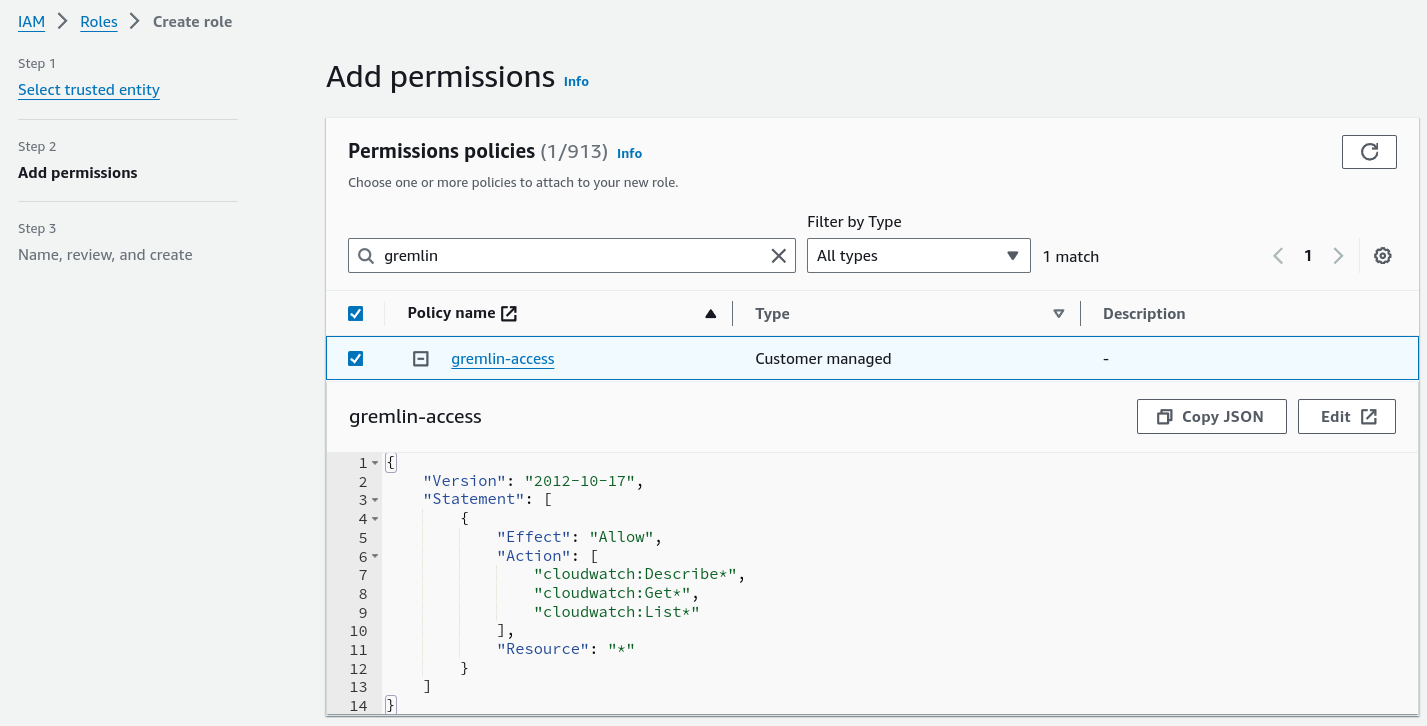Edit the gremlin-access policy
1427x726 pixels.
coord(1346,417)
